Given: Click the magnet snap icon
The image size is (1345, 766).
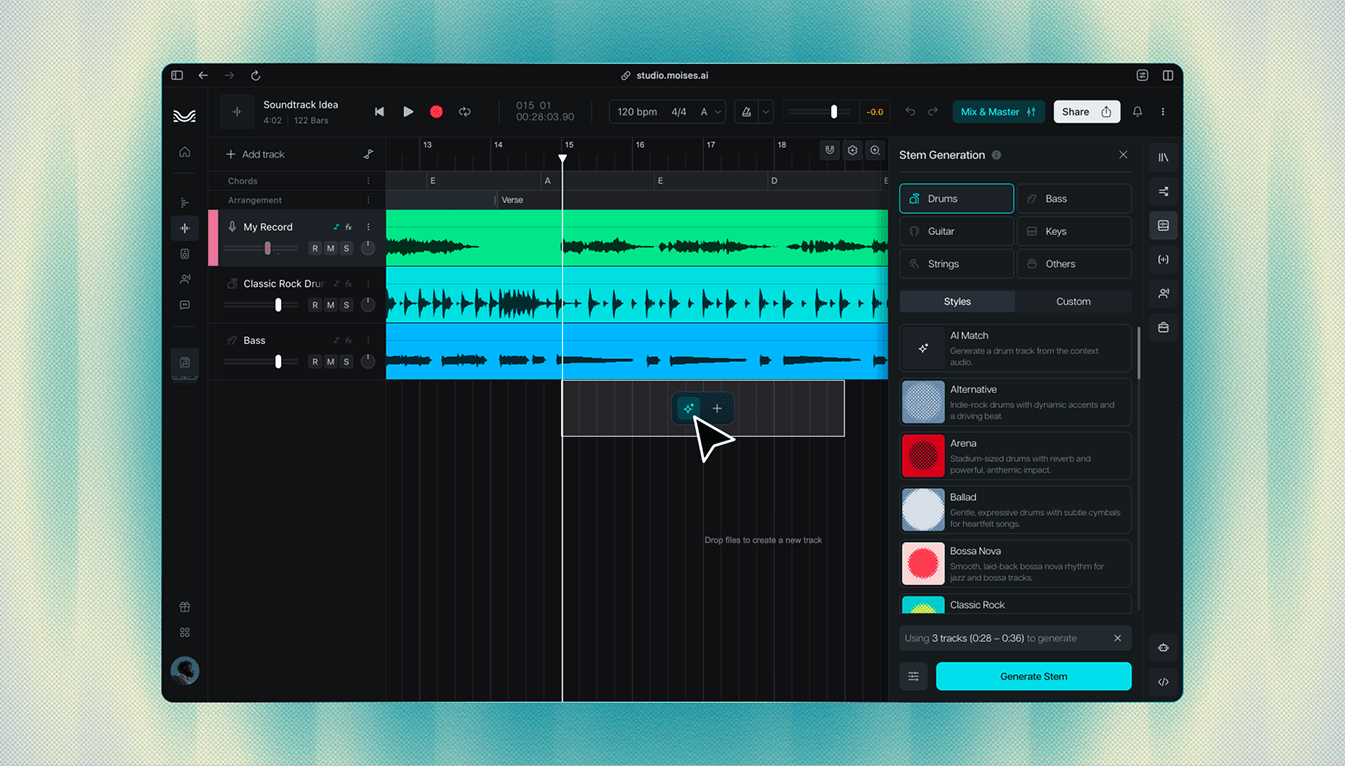Looking at the screenshot, I should click(x=830, y=150).
